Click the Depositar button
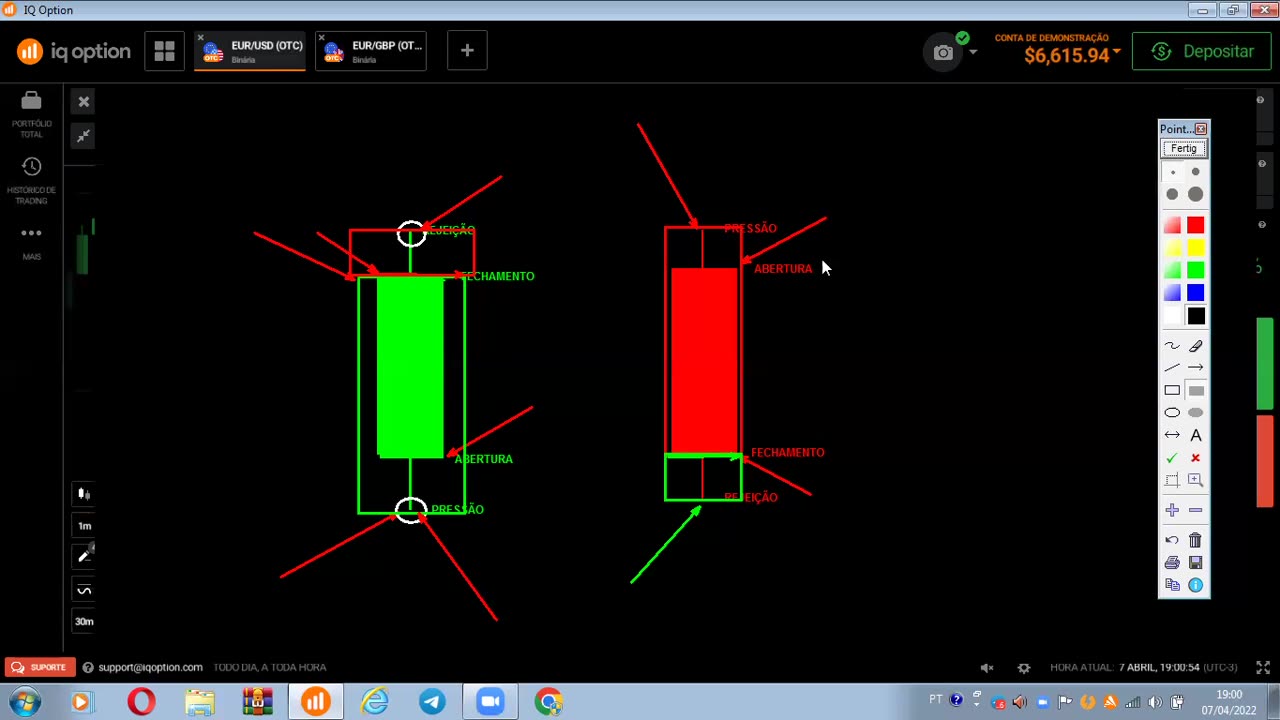 click(x=1201, y=52)
